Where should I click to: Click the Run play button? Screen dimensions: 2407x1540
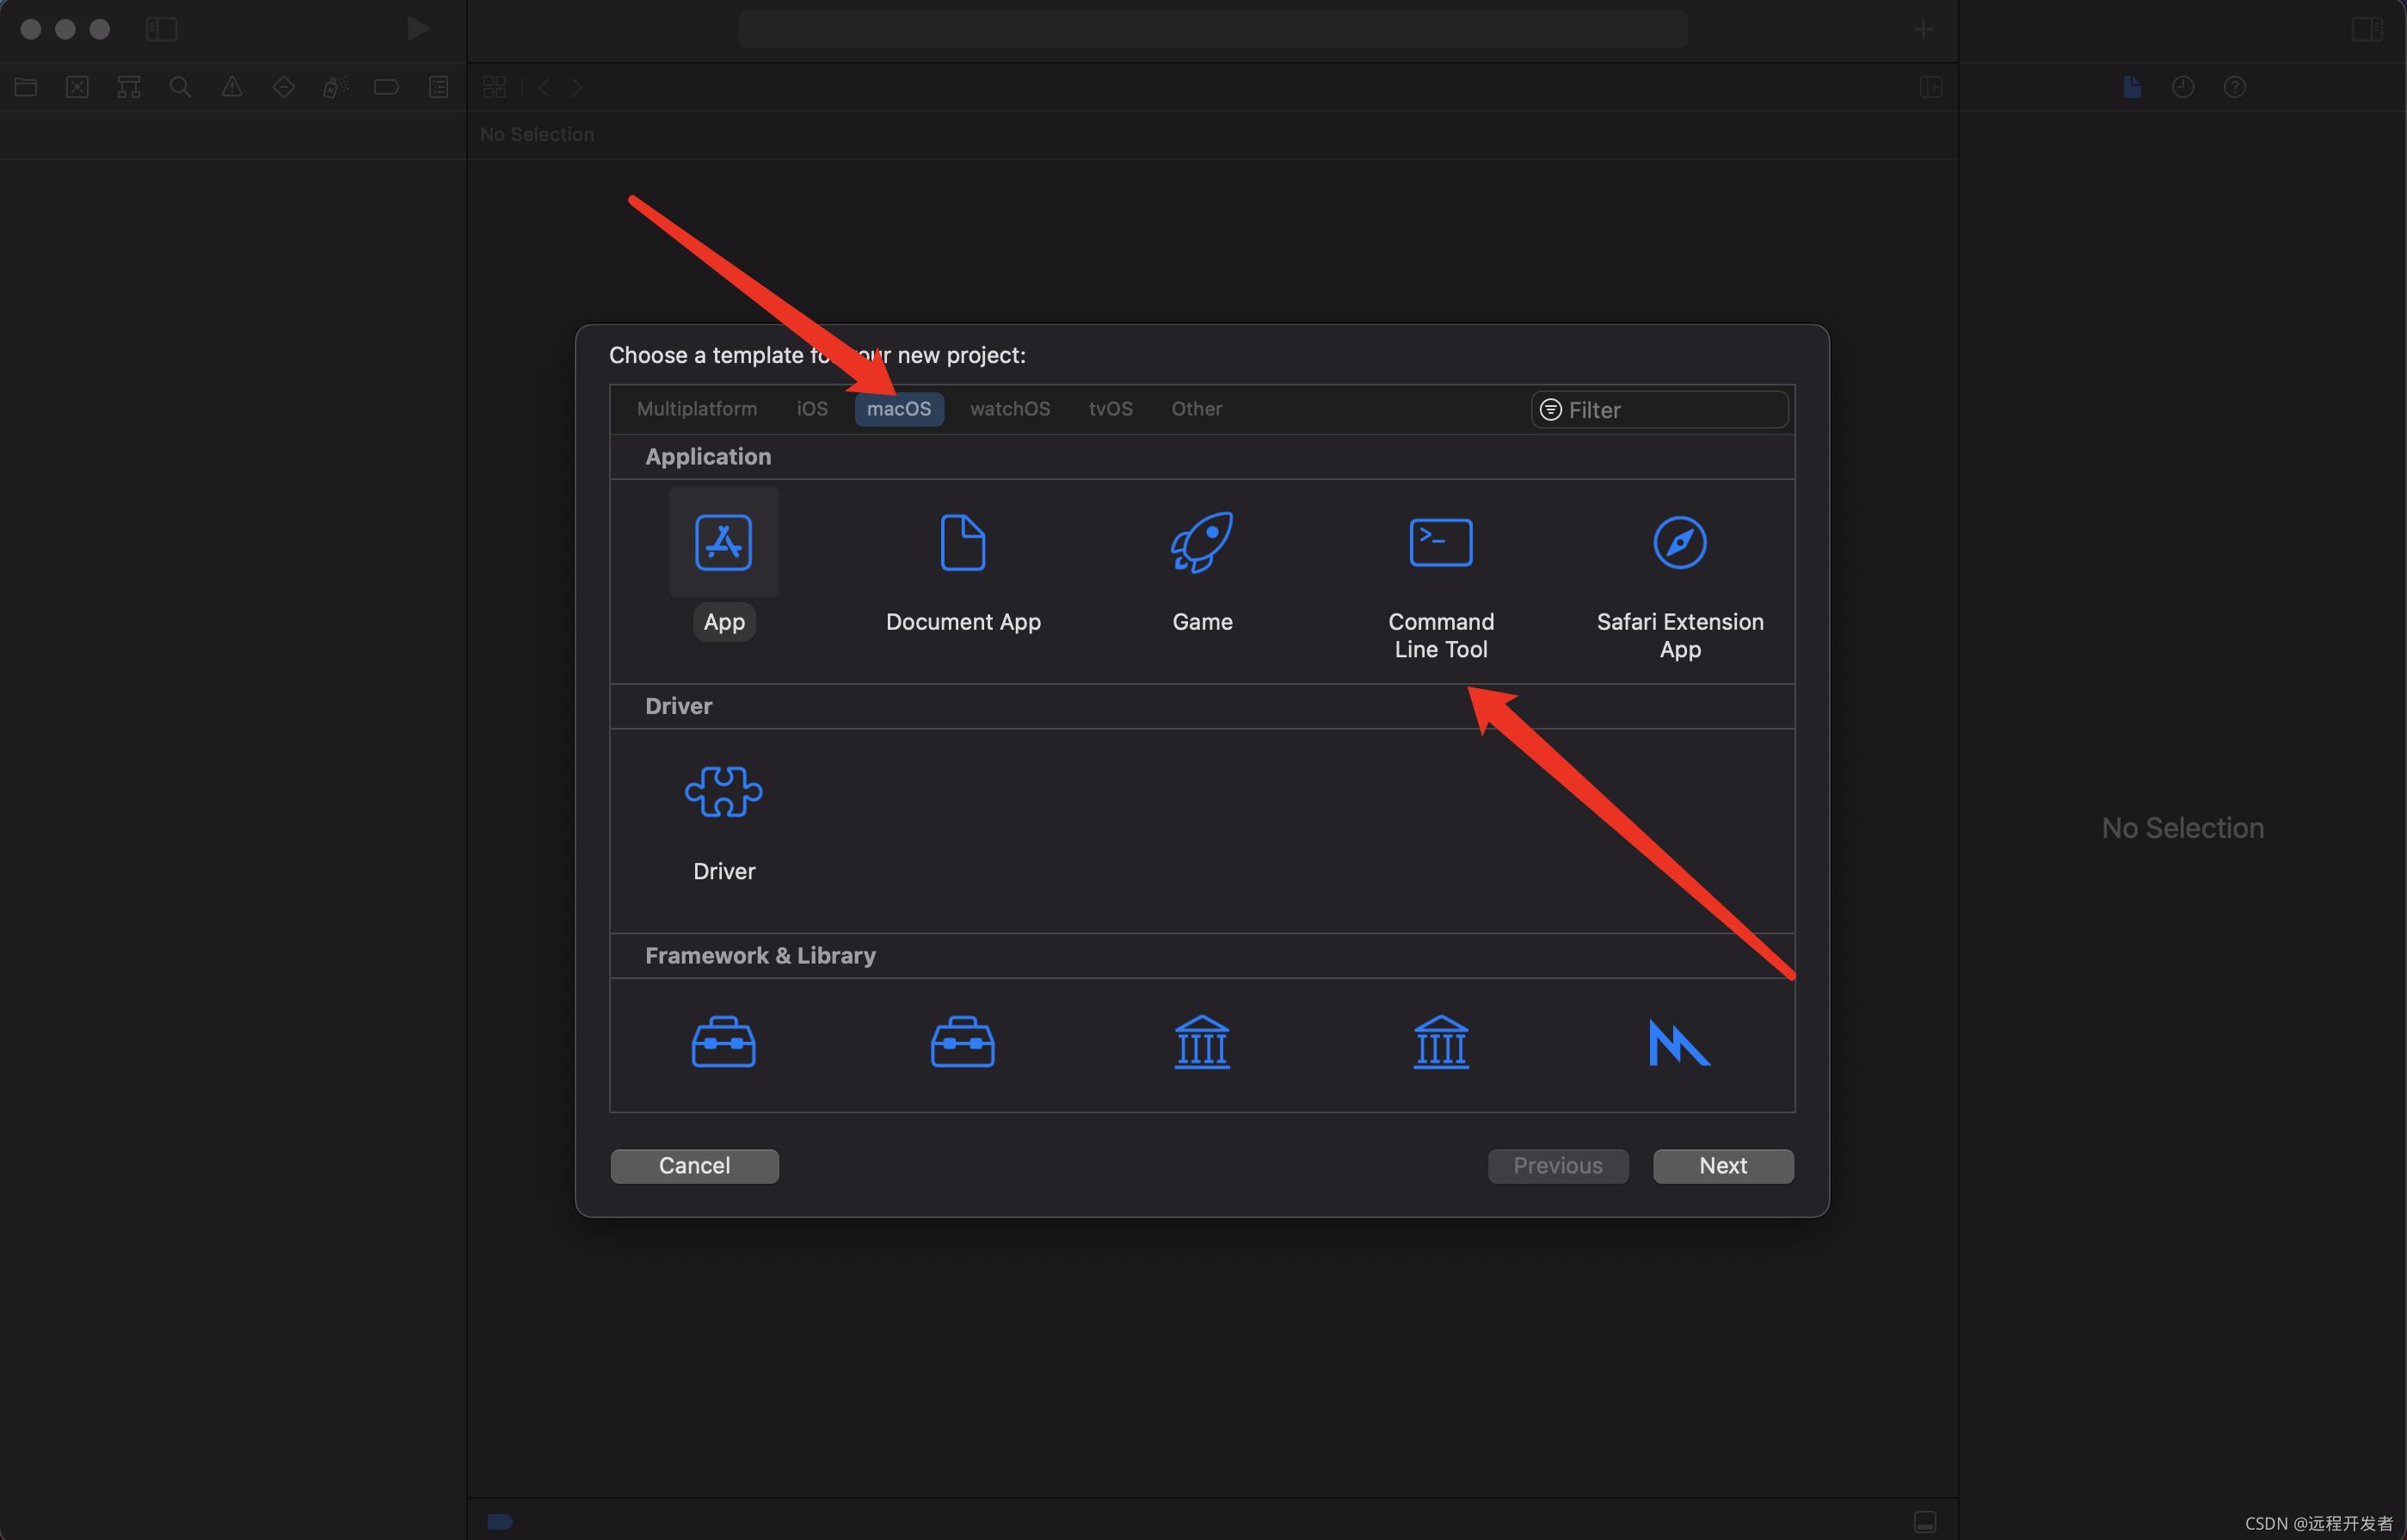[418, 28]
